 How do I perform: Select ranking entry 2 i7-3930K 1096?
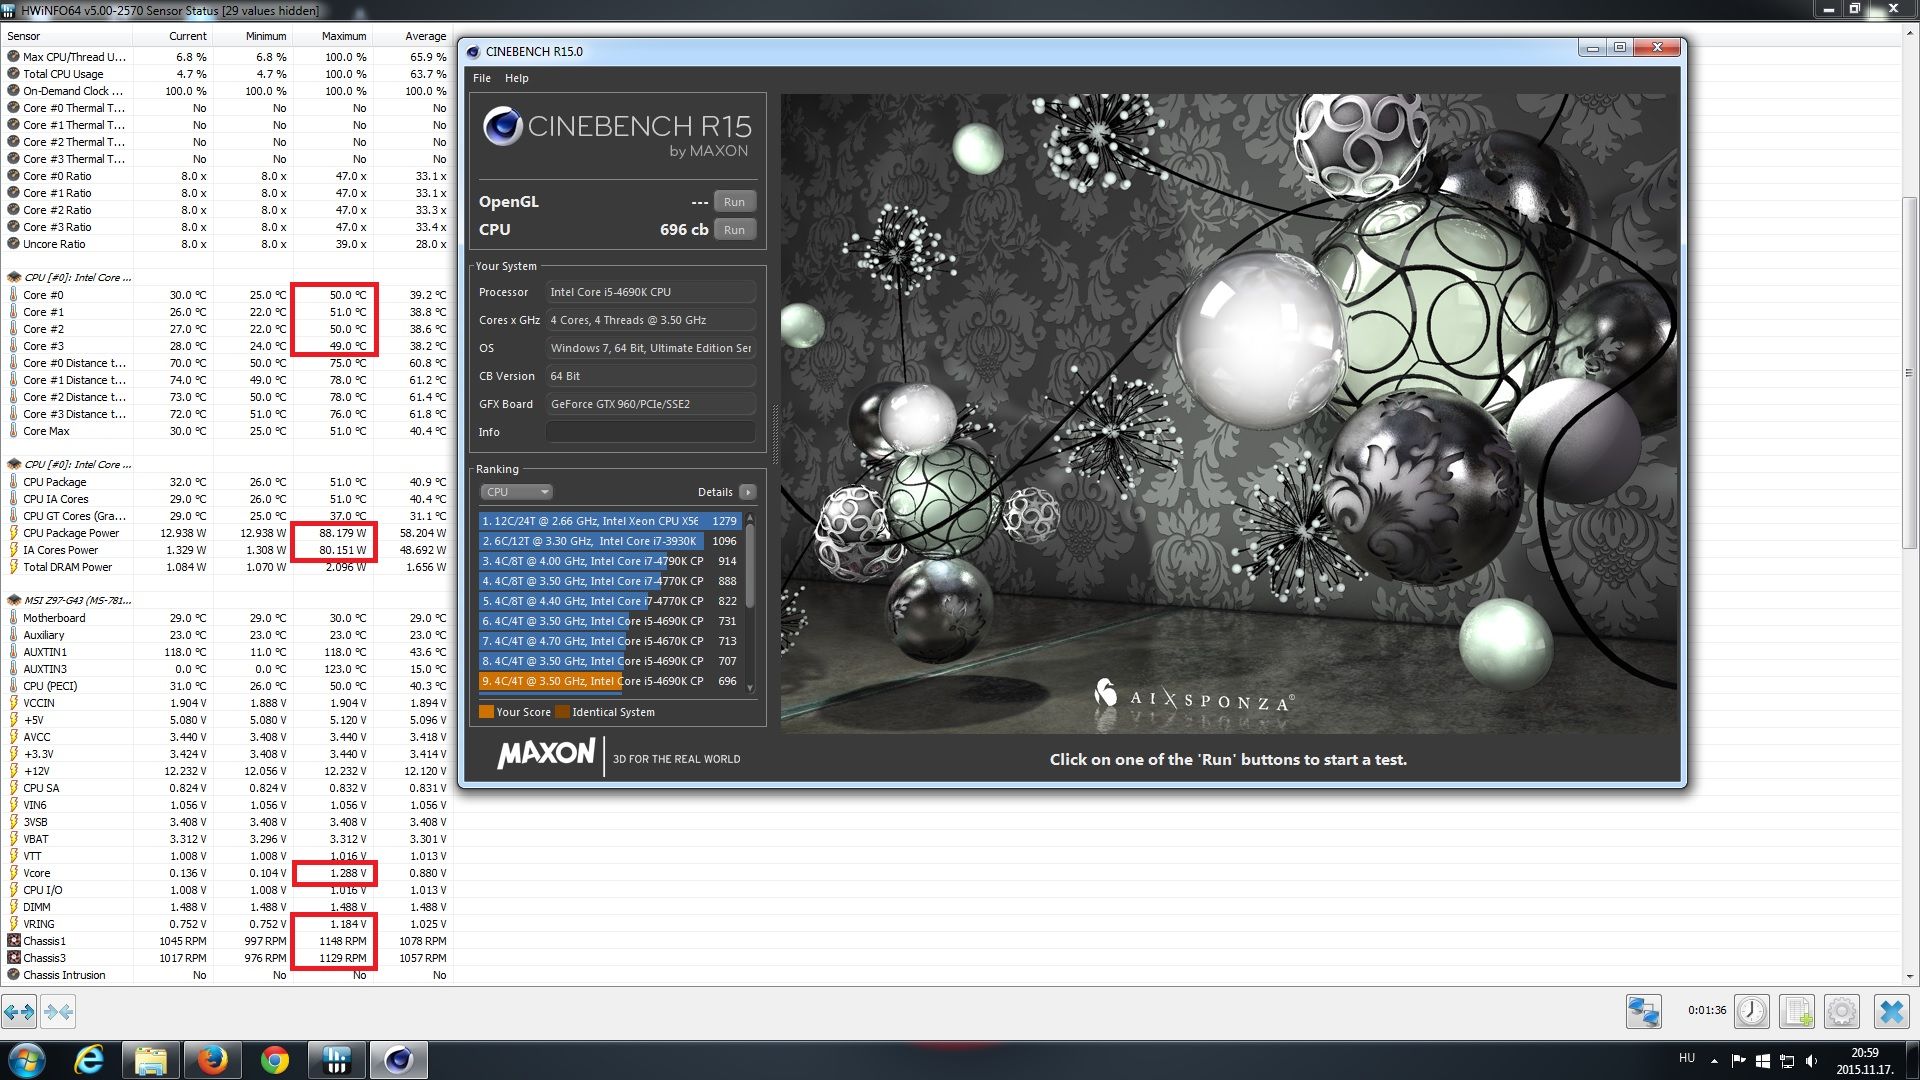coord(609,541)
